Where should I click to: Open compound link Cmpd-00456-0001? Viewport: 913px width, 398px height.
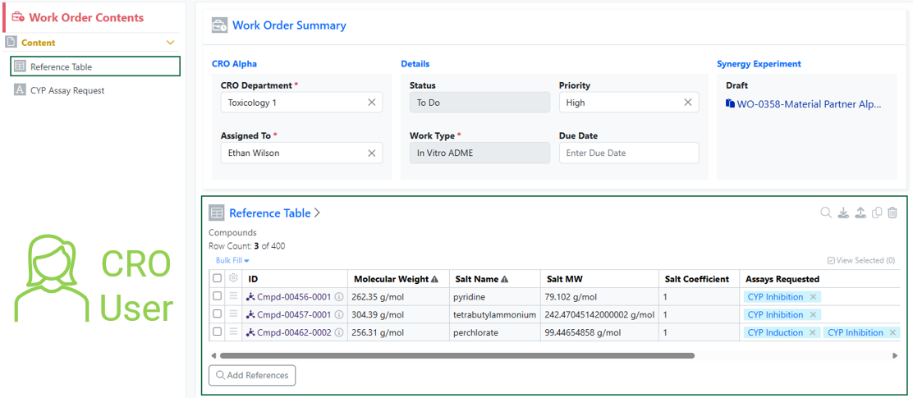click(x=295, y=297)
